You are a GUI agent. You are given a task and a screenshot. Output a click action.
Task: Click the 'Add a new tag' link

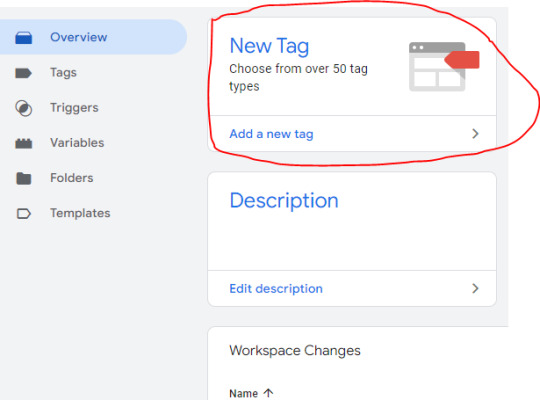271,134
